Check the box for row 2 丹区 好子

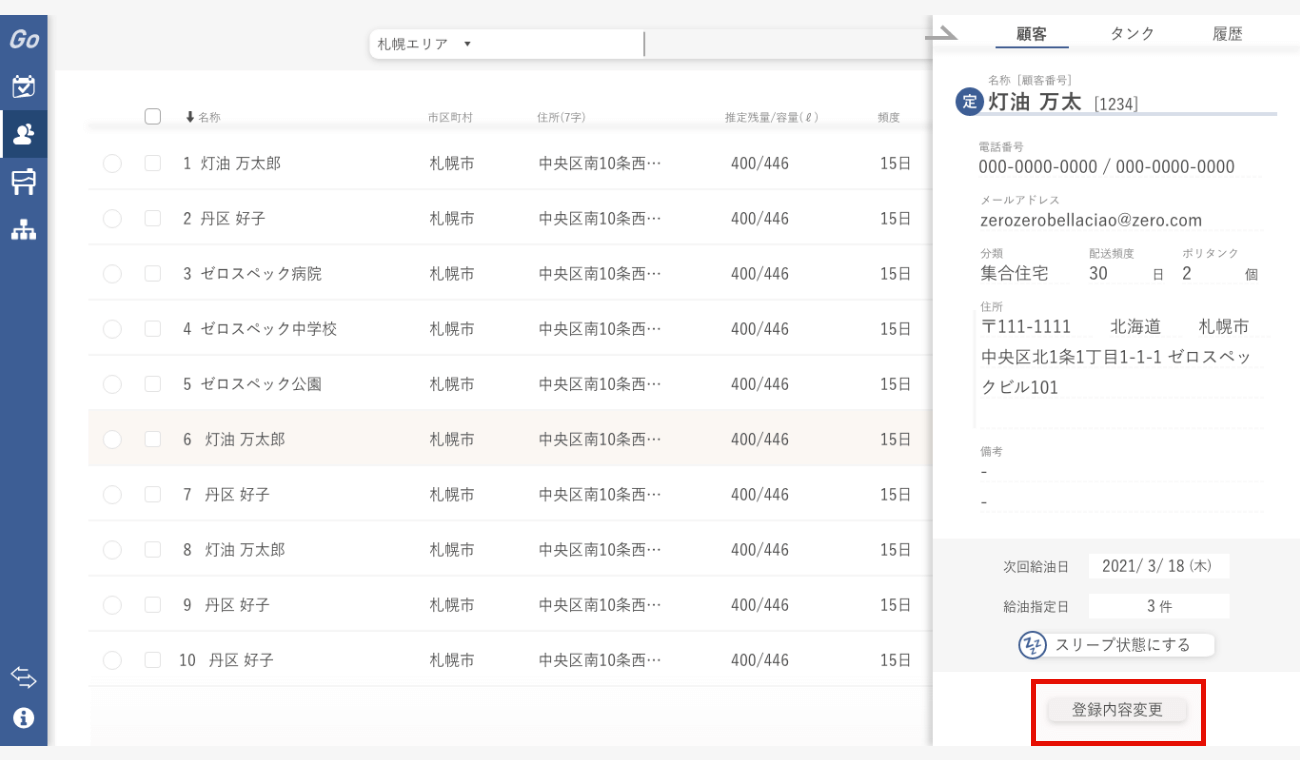[153, 218]
